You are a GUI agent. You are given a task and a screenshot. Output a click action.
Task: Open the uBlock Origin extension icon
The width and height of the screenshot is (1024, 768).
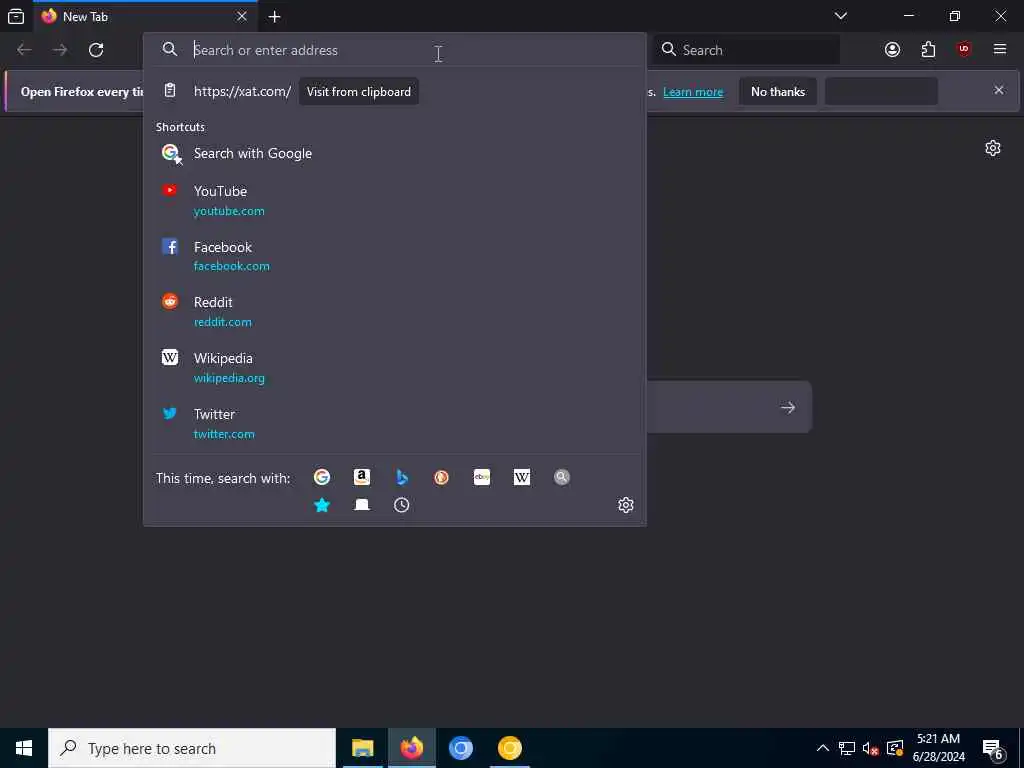pyautogui.click(x=964, y=50)
